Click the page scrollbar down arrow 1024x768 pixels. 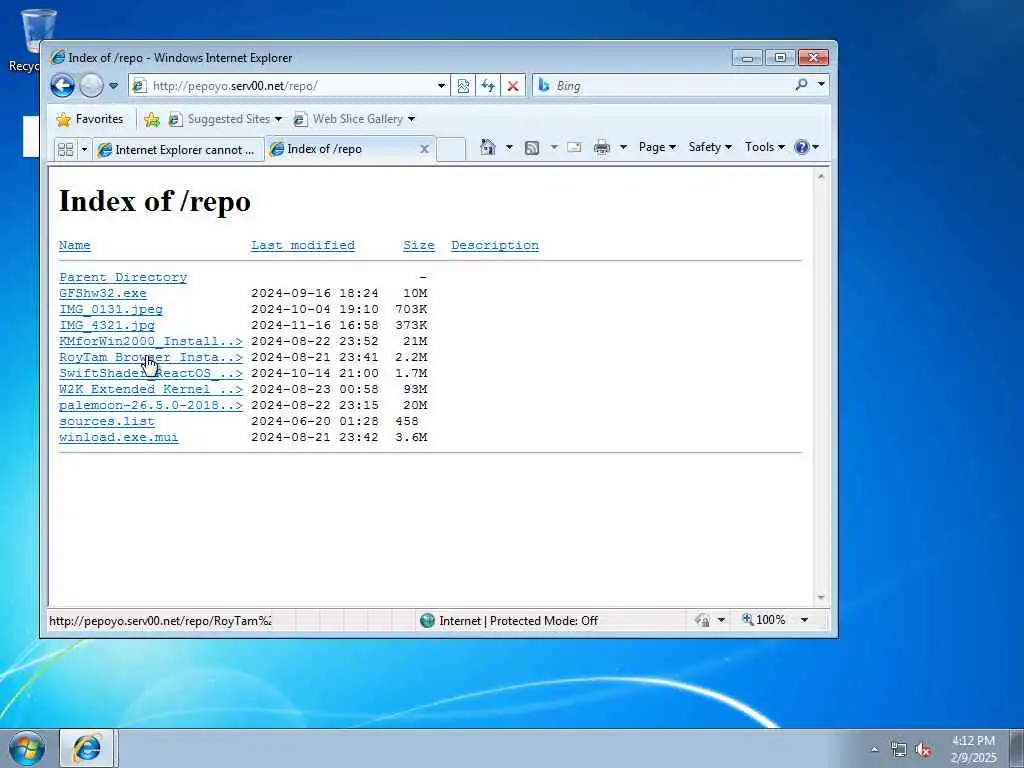coord(821,598)
